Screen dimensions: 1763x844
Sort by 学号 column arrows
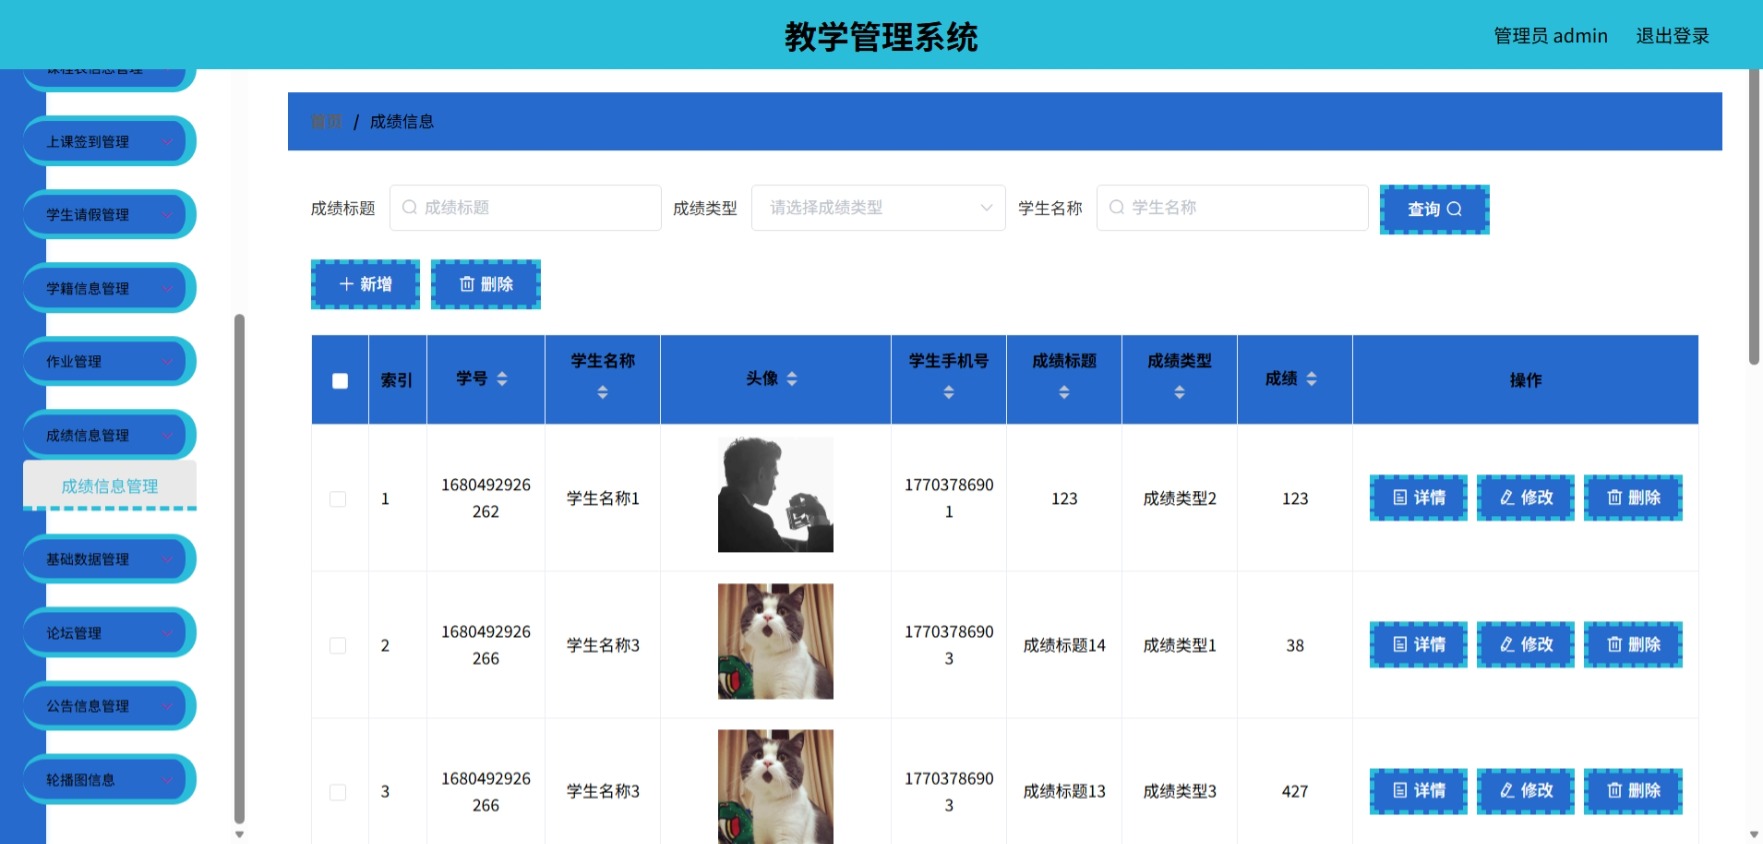[502, 379]
